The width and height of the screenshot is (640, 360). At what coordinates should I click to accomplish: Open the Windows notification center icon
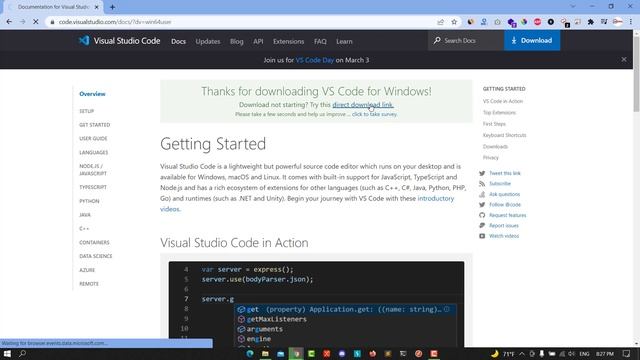[627, 353]
